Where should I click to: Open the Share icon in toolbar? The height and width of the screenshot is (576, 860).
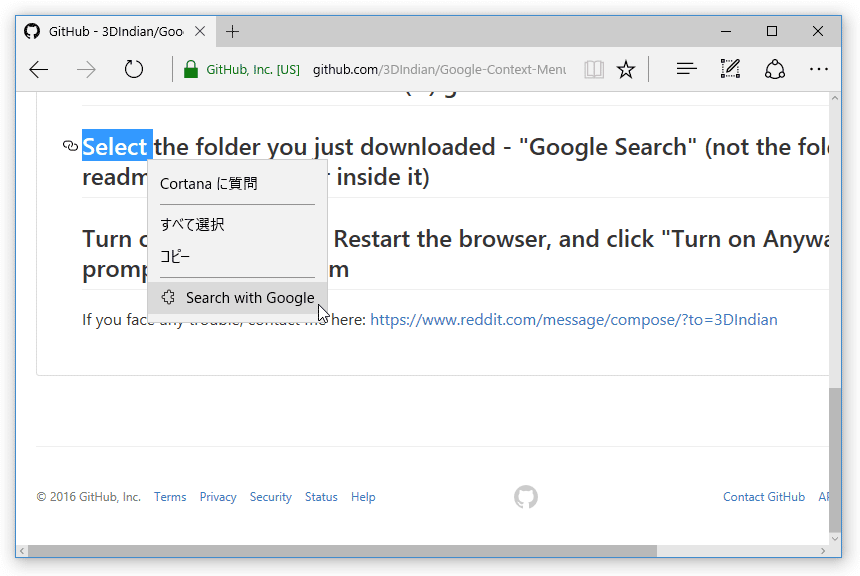(x=775, y=70)
